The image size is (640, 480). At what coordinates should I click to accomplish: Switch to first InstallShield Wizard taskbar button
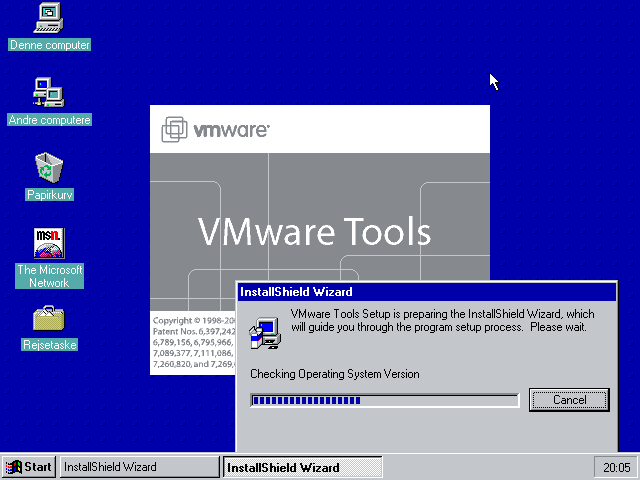[139, 467]
